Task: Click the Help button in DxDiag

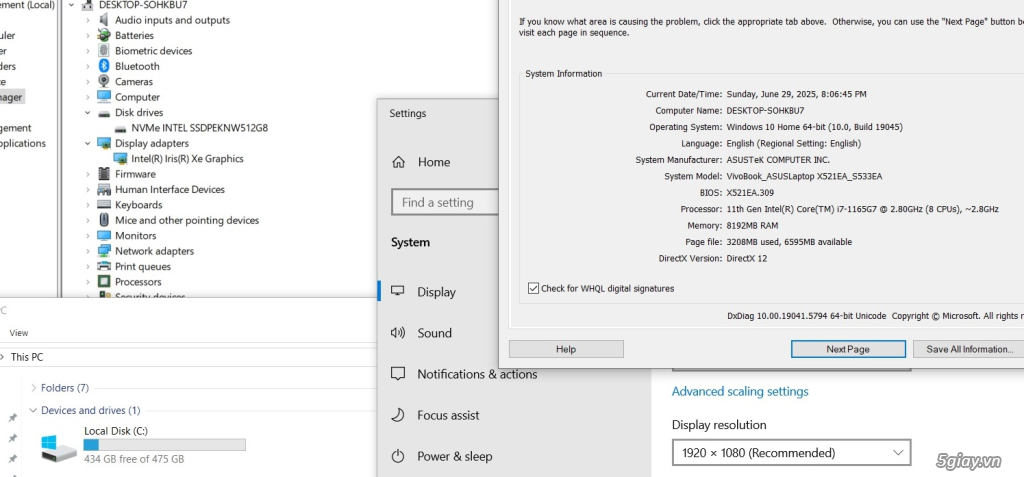Action: point(566,349)
